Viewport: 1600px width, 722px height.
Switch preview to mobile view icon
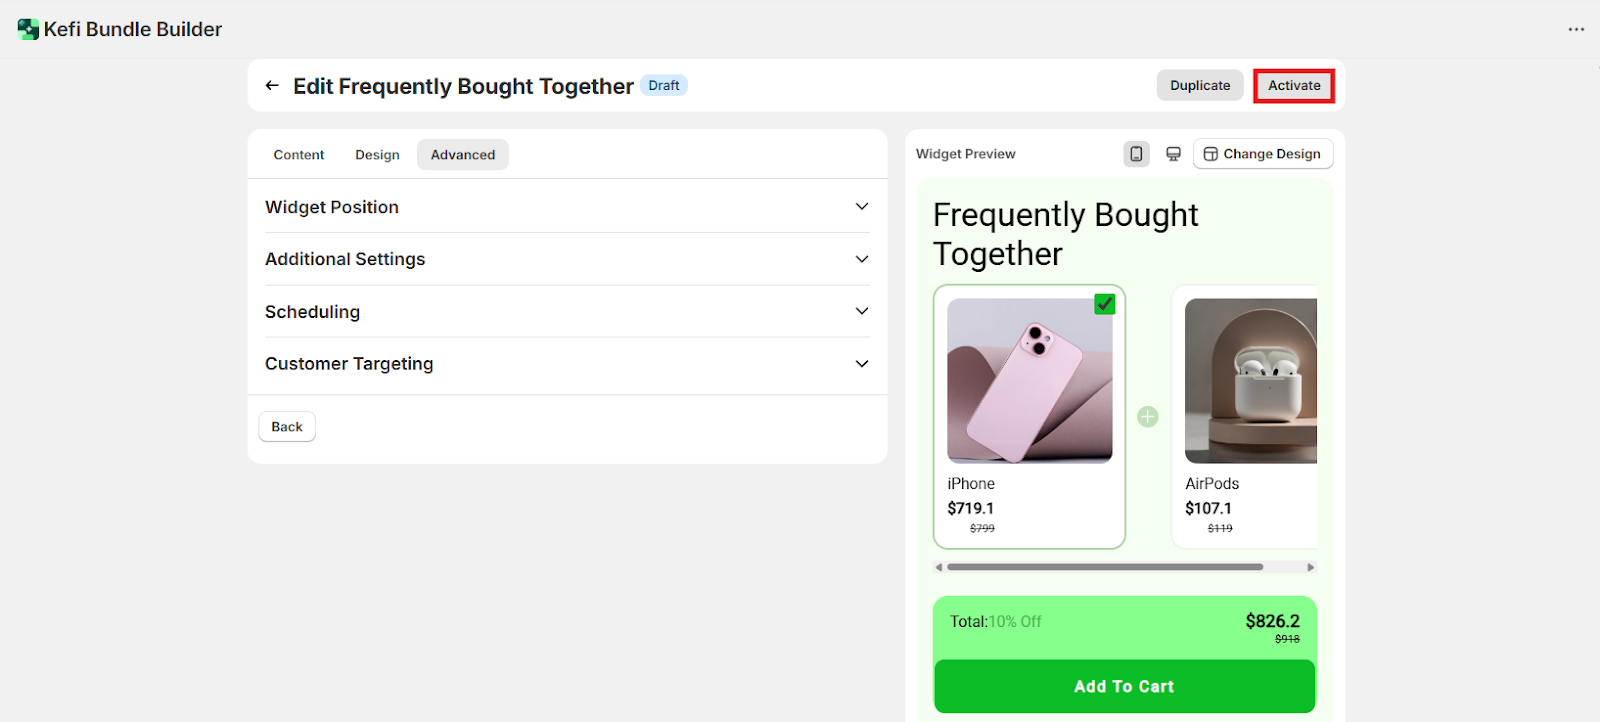1136,154
